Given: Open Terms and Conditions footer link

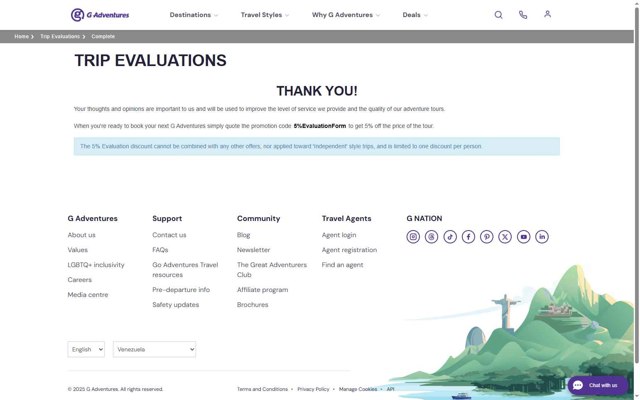Looking at the screenshot, I should pyautogui.click(x=262, y=389).
